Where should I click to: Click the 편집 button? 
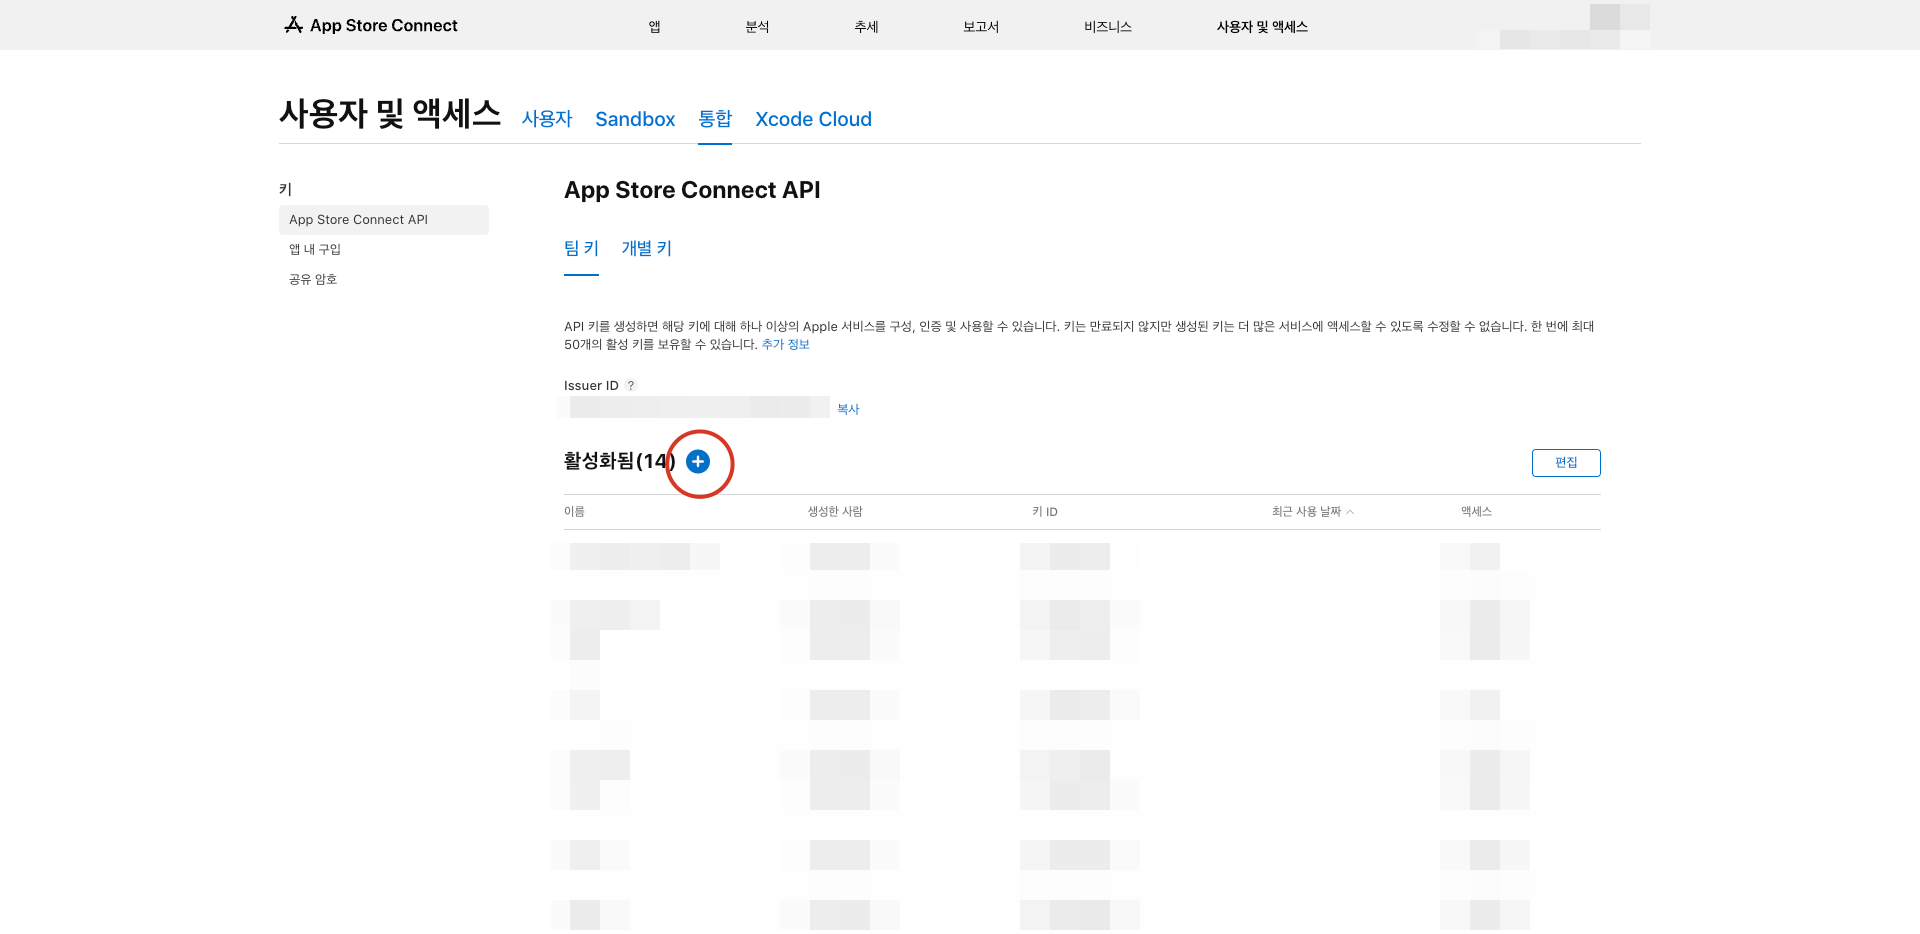[1566, 463]
